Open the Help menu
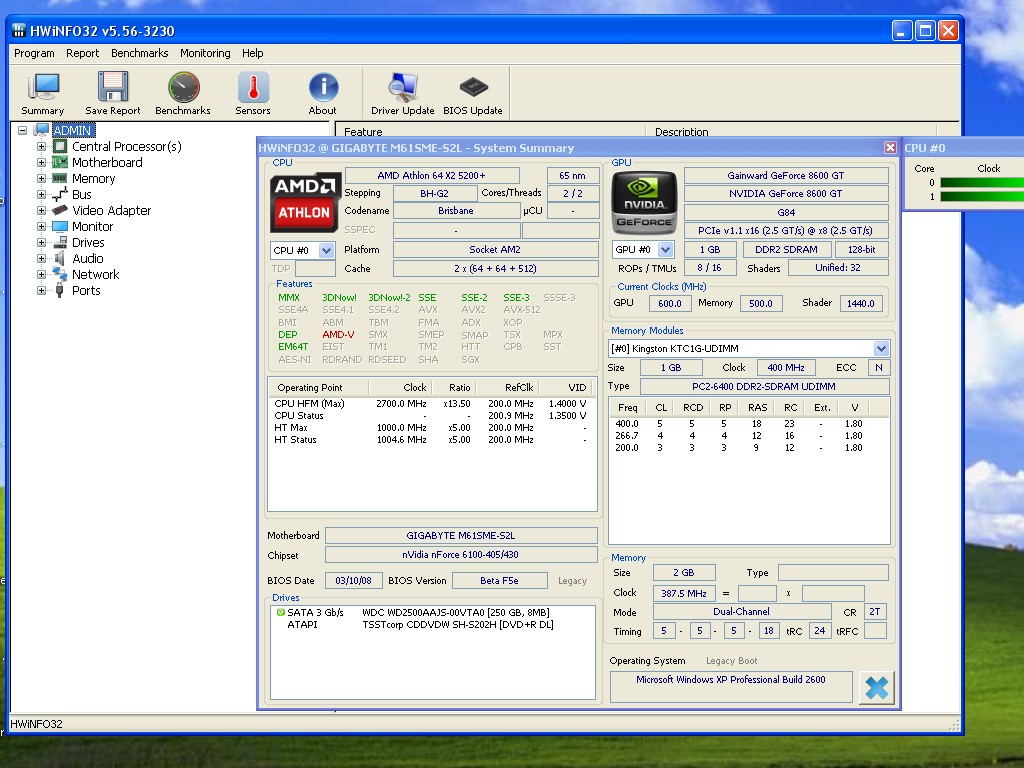Viewport: 1024px width, 768px height. [252, 53]
